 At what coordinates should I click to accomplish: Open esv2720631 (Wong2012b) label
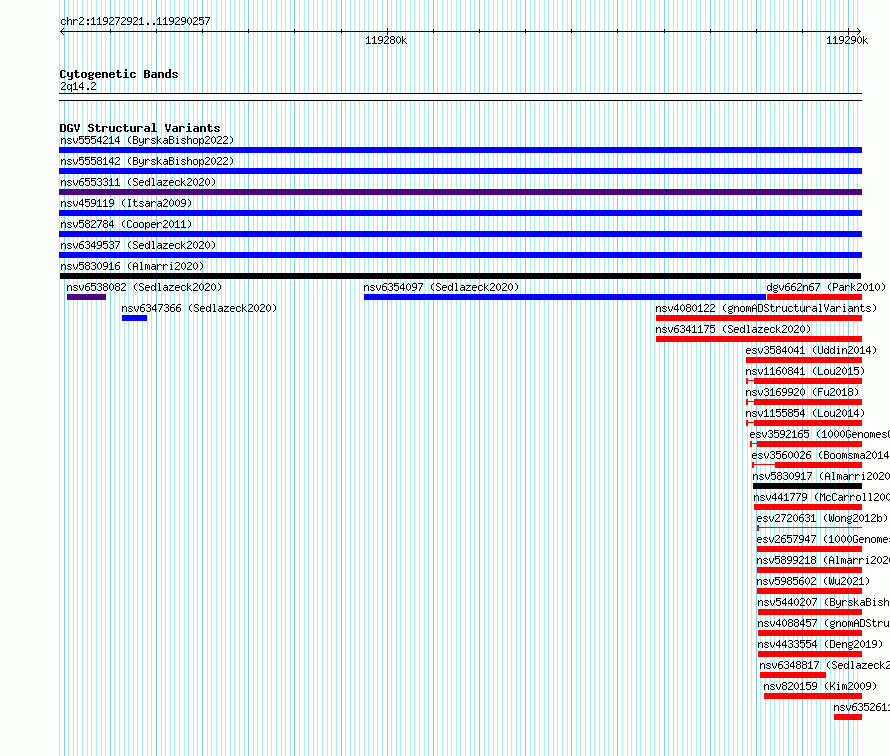click(822, 518)
